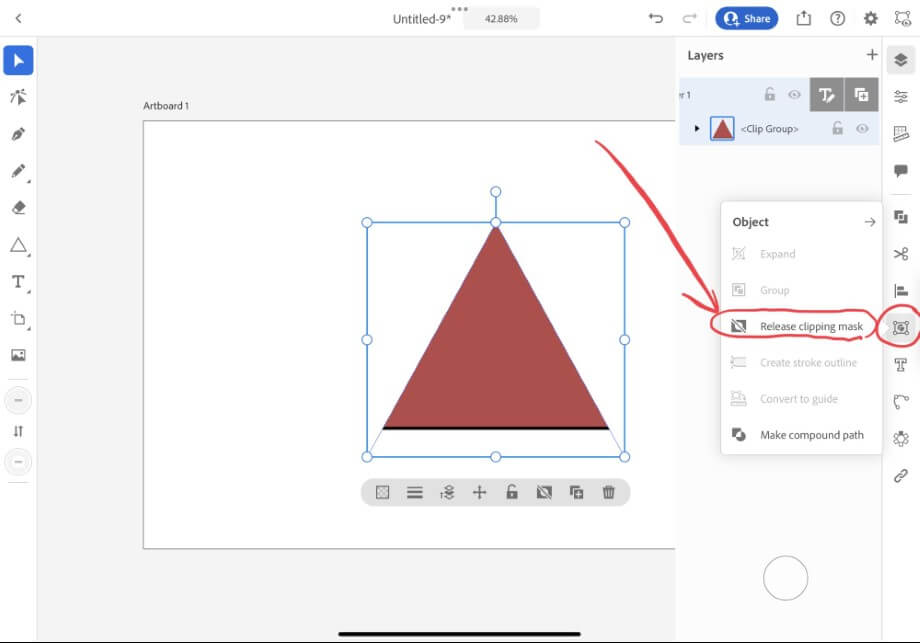920x643 pixels.
Task: Open the Repeat panel icon
Action: point(901,438)
